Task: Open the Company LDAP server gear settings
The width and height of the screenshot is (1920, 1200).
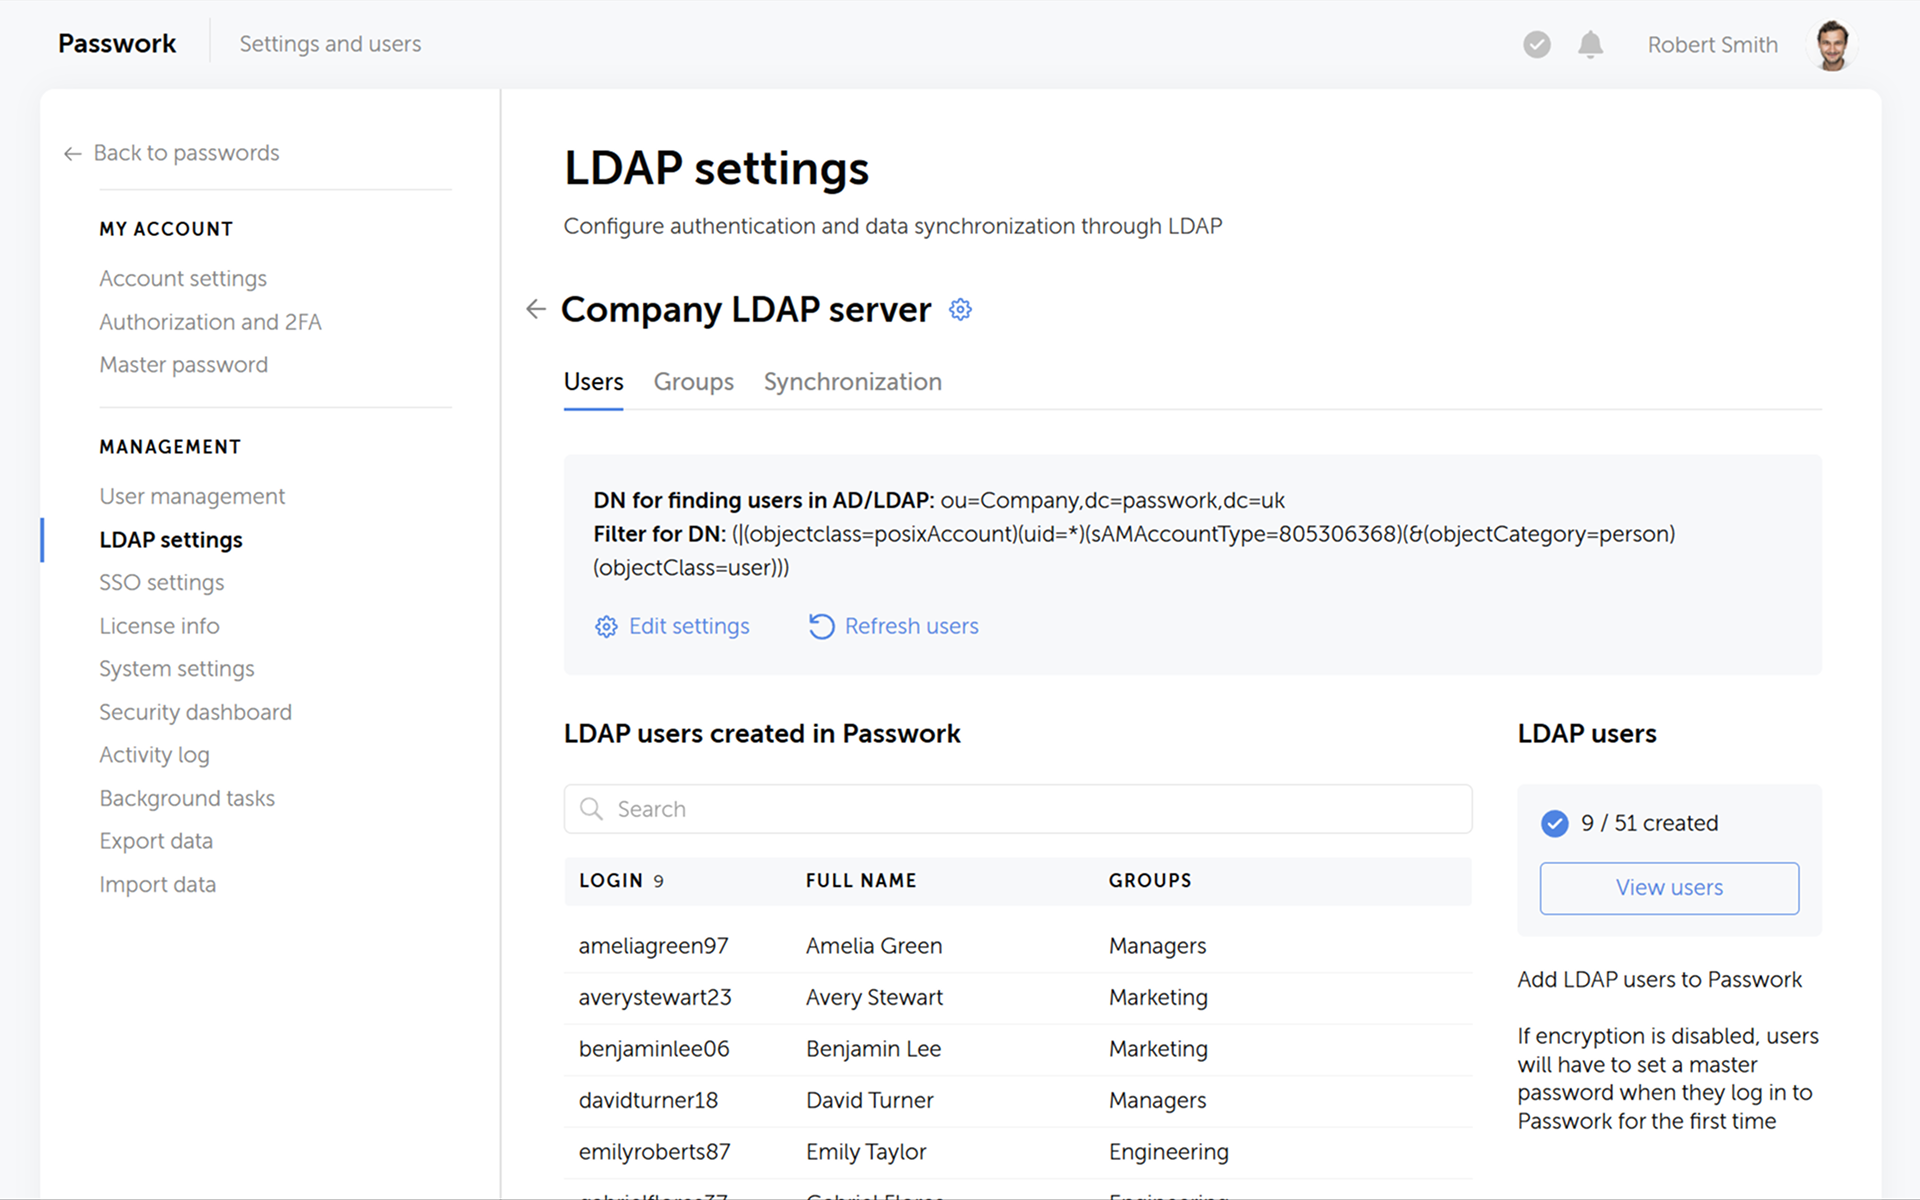Action: [960, 309]
